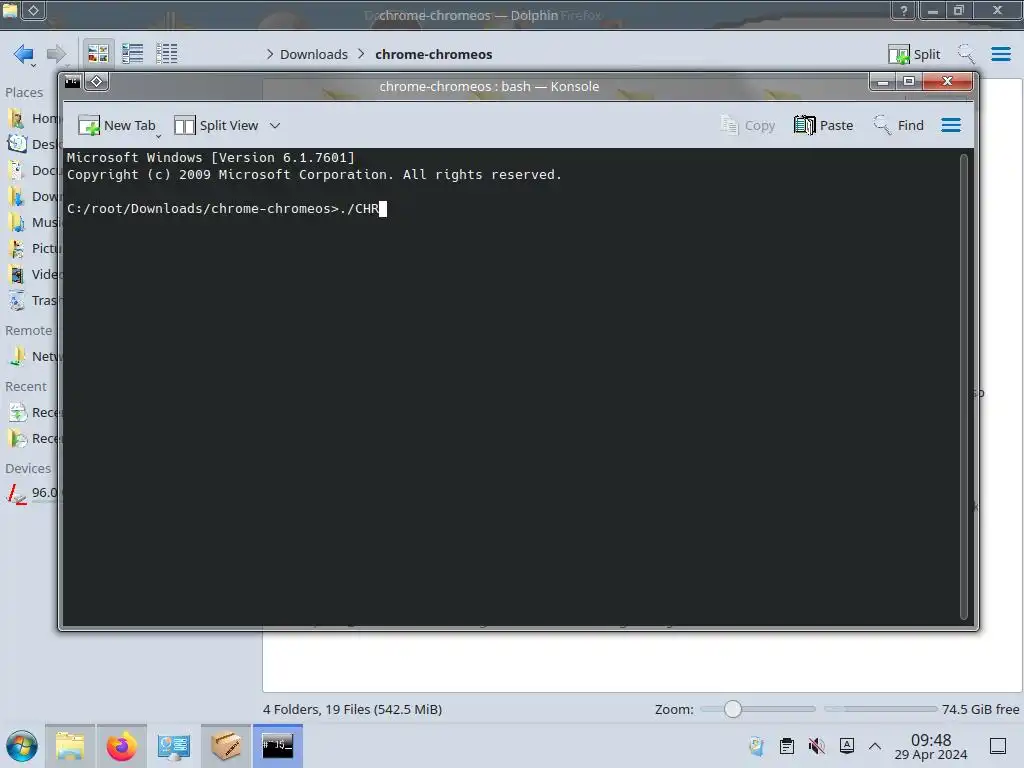This screenshot has height=768, width=1024.
Task: Open Desktop in the Dolphin Places panel
Action: pos(33,144)
